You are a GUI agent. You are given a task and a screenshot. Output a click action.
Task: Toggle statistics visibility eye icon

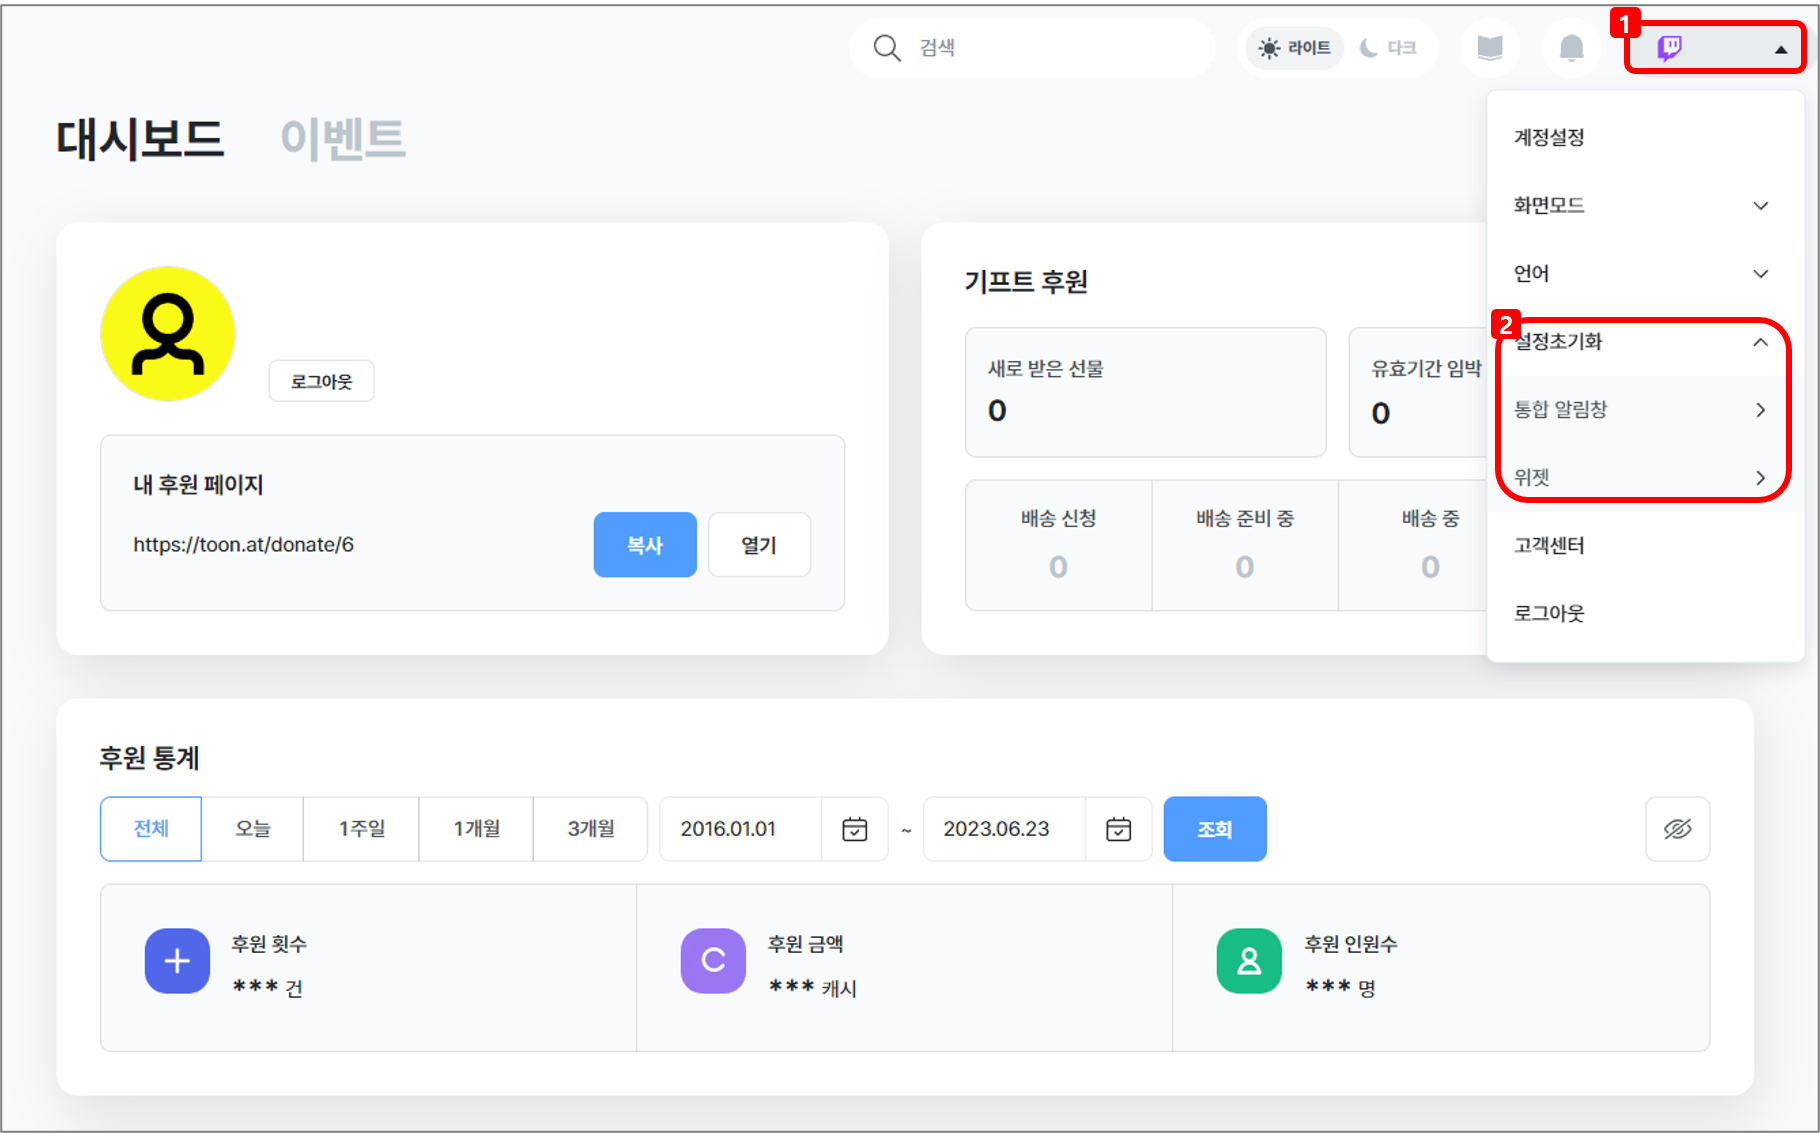(x=1677, y=829)
